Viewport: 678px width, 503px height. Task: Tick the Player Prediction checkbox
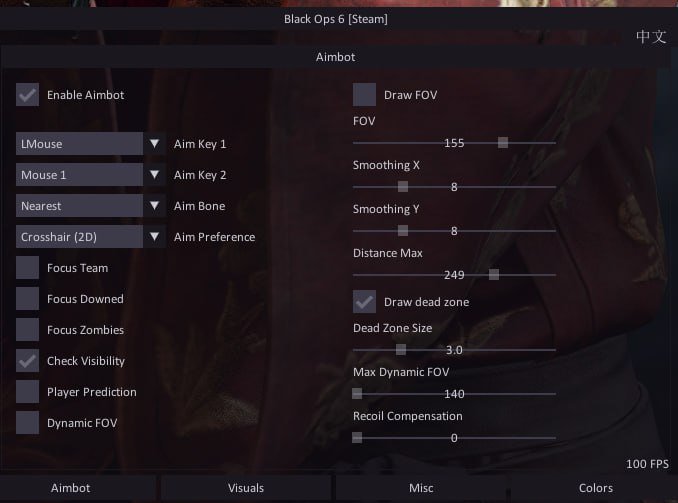click(x=28, y=392)
